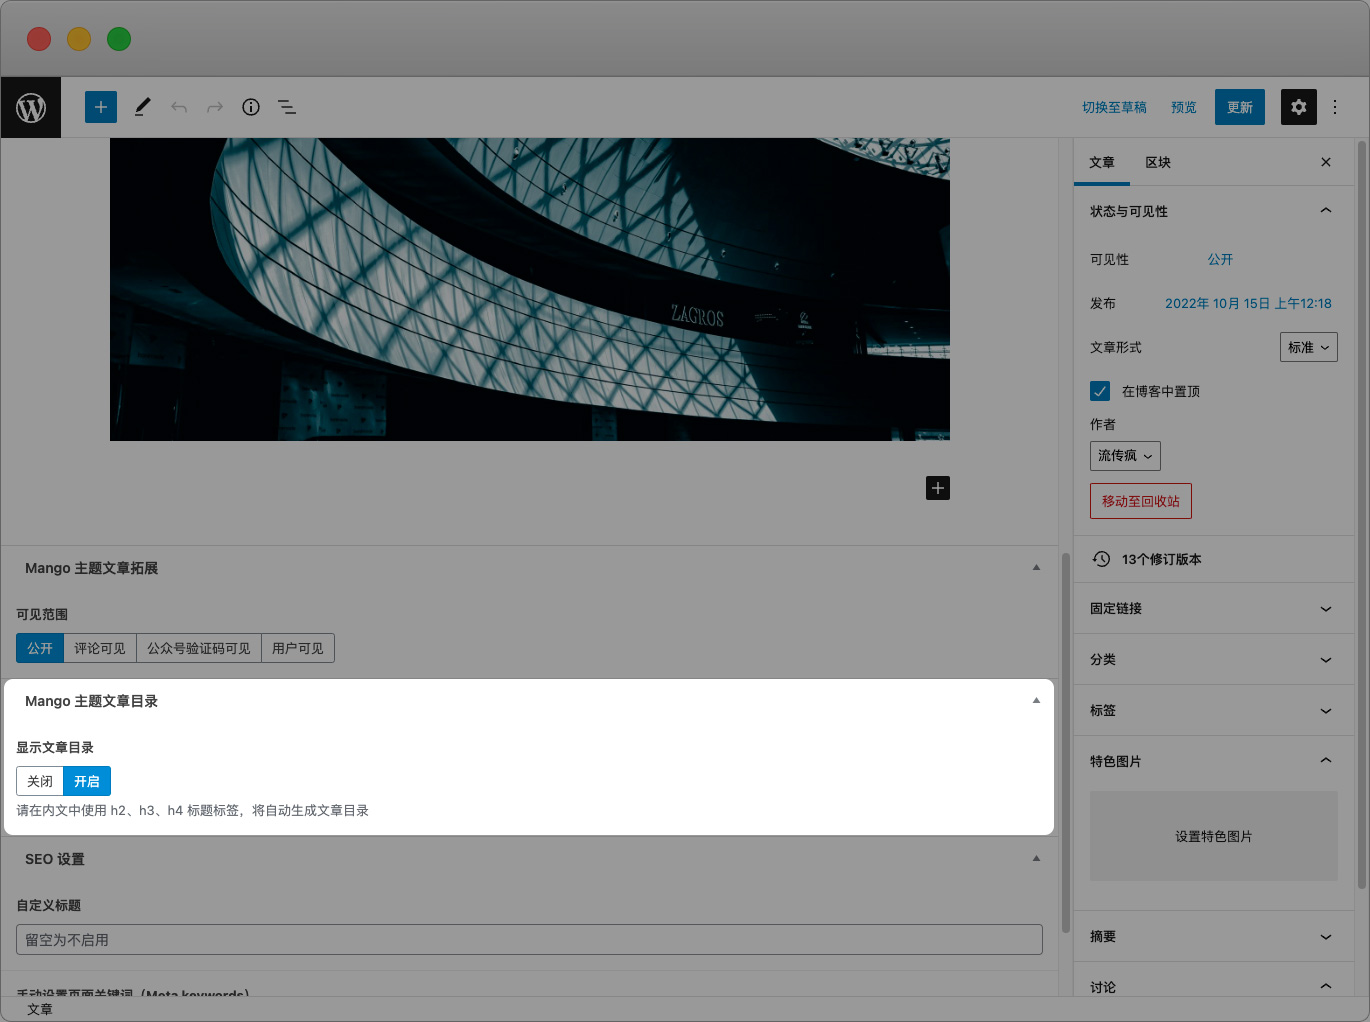Set article directory to 开启
The width and height of the screenshot is (1370, 1022).
coord(87,781)
